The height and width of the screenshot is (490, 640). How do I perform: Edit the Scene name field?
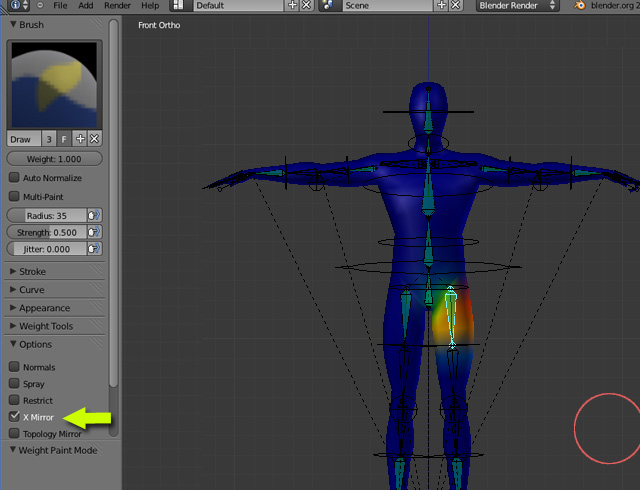[x=387, y=5]
